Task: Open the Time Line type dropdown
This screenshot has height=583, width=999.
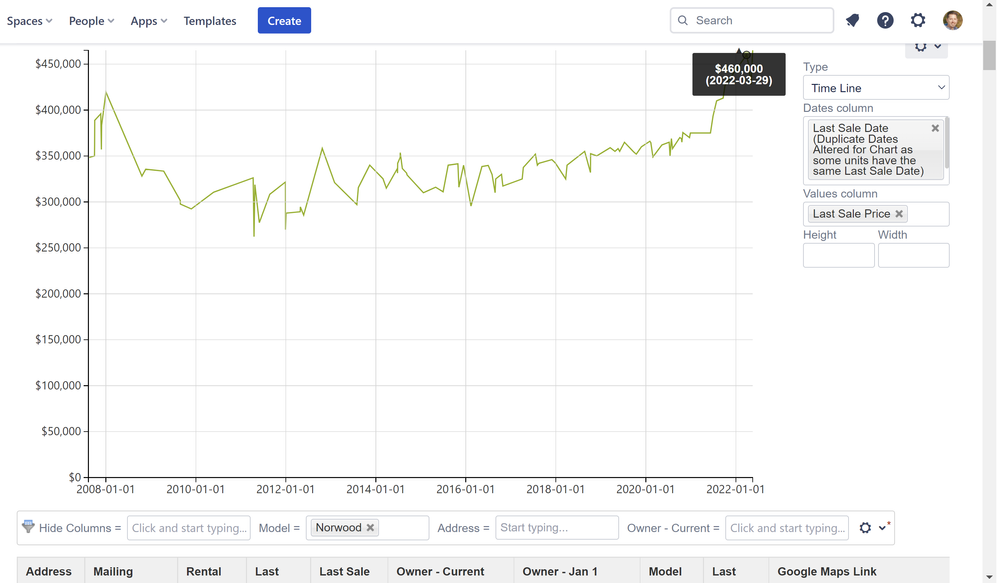Action: point(875,87)
